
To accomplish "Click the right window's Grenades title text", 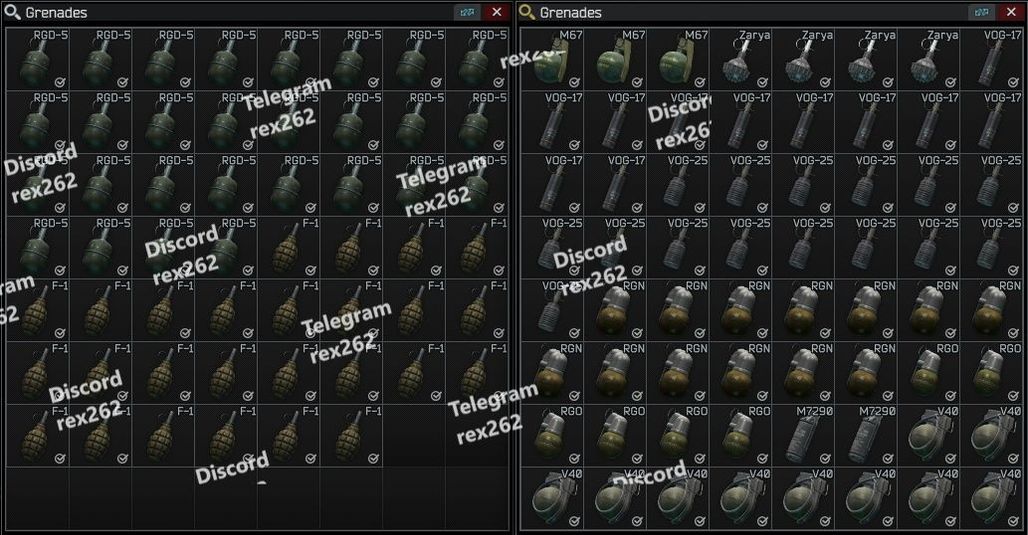I will (570, 12).
